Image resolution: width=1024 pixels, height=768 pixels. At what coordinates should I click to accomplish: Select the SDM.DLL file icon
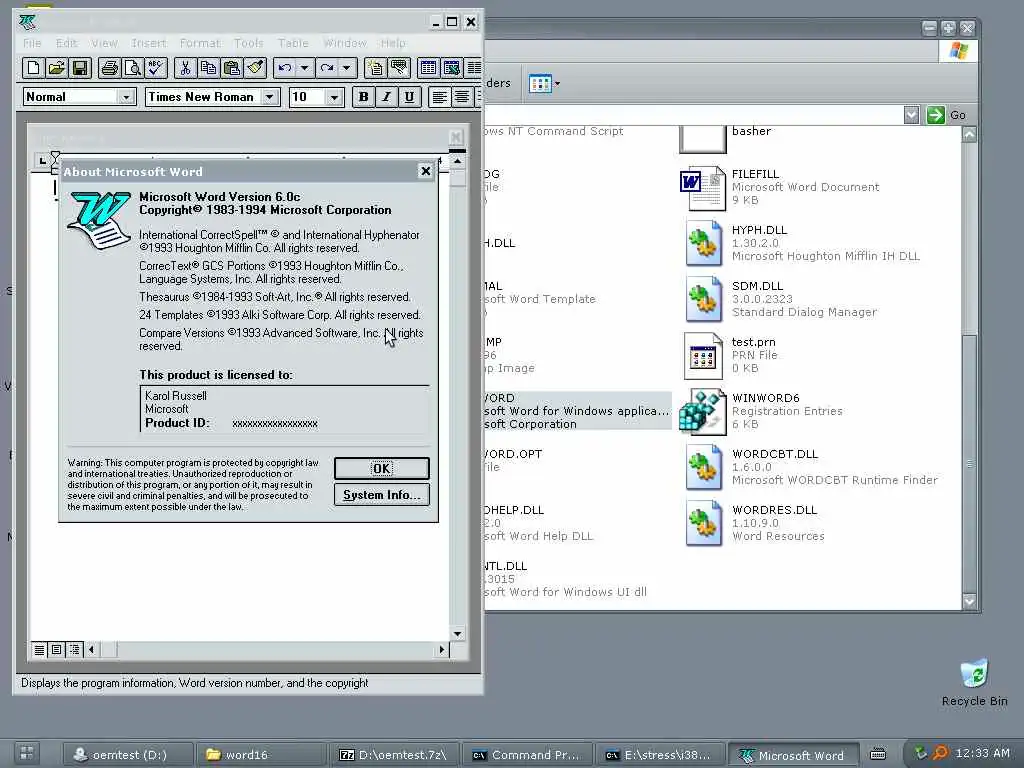tap(703, 300)
